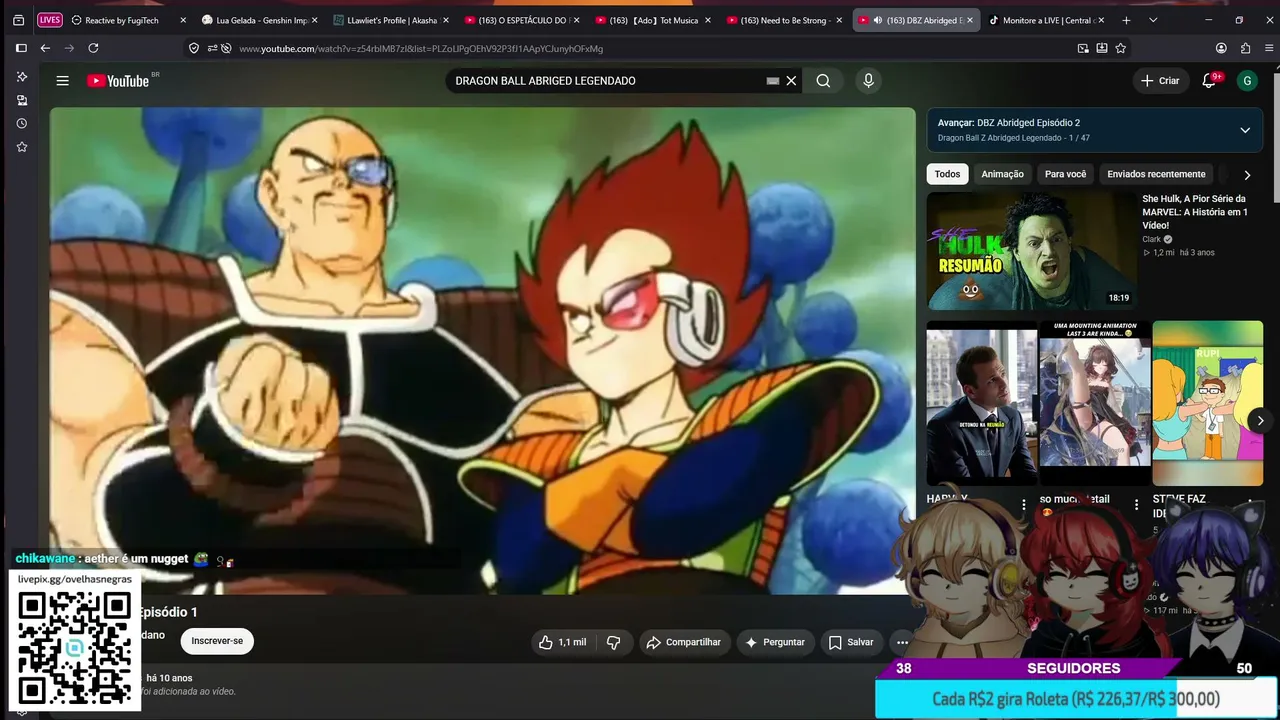1280x720 pixels.
Task: Like the video with 1,1 mil likes
Action: 563,642
